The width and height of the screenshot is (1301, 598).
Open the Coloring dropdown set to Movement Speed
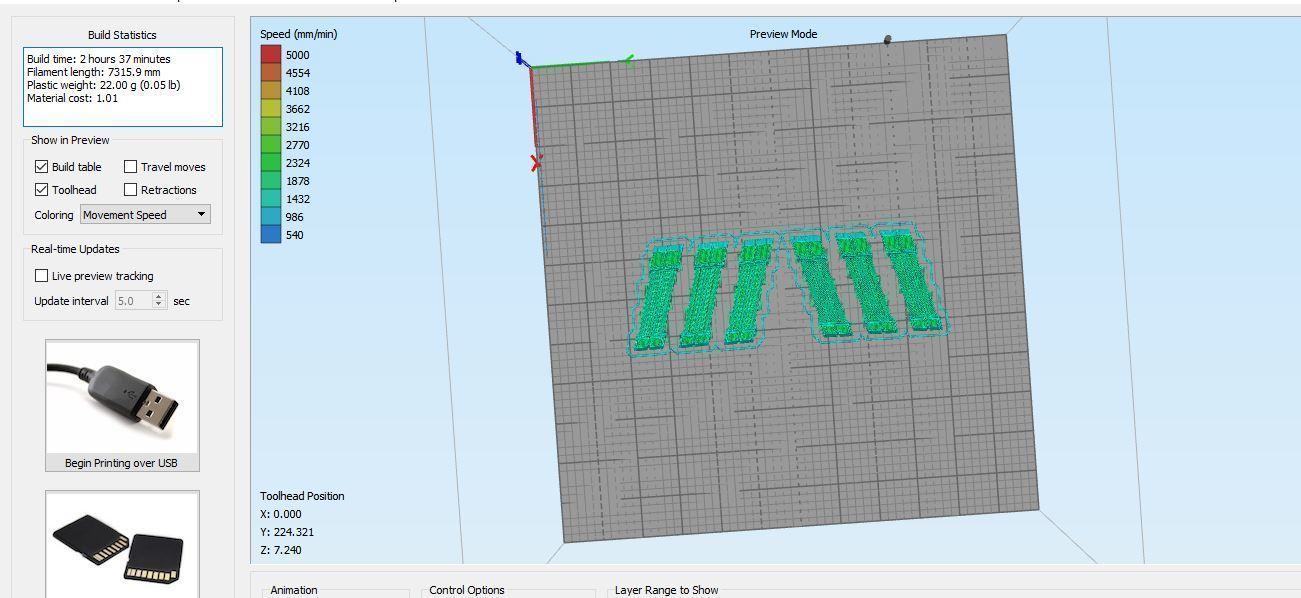(x=145, y=215)
